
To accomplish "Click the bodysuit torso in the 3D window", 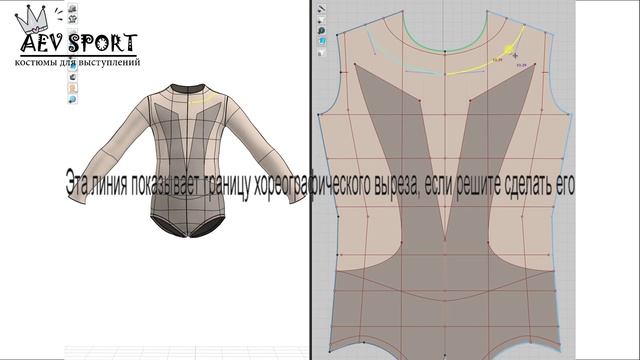I will click(x=187, y=163).
